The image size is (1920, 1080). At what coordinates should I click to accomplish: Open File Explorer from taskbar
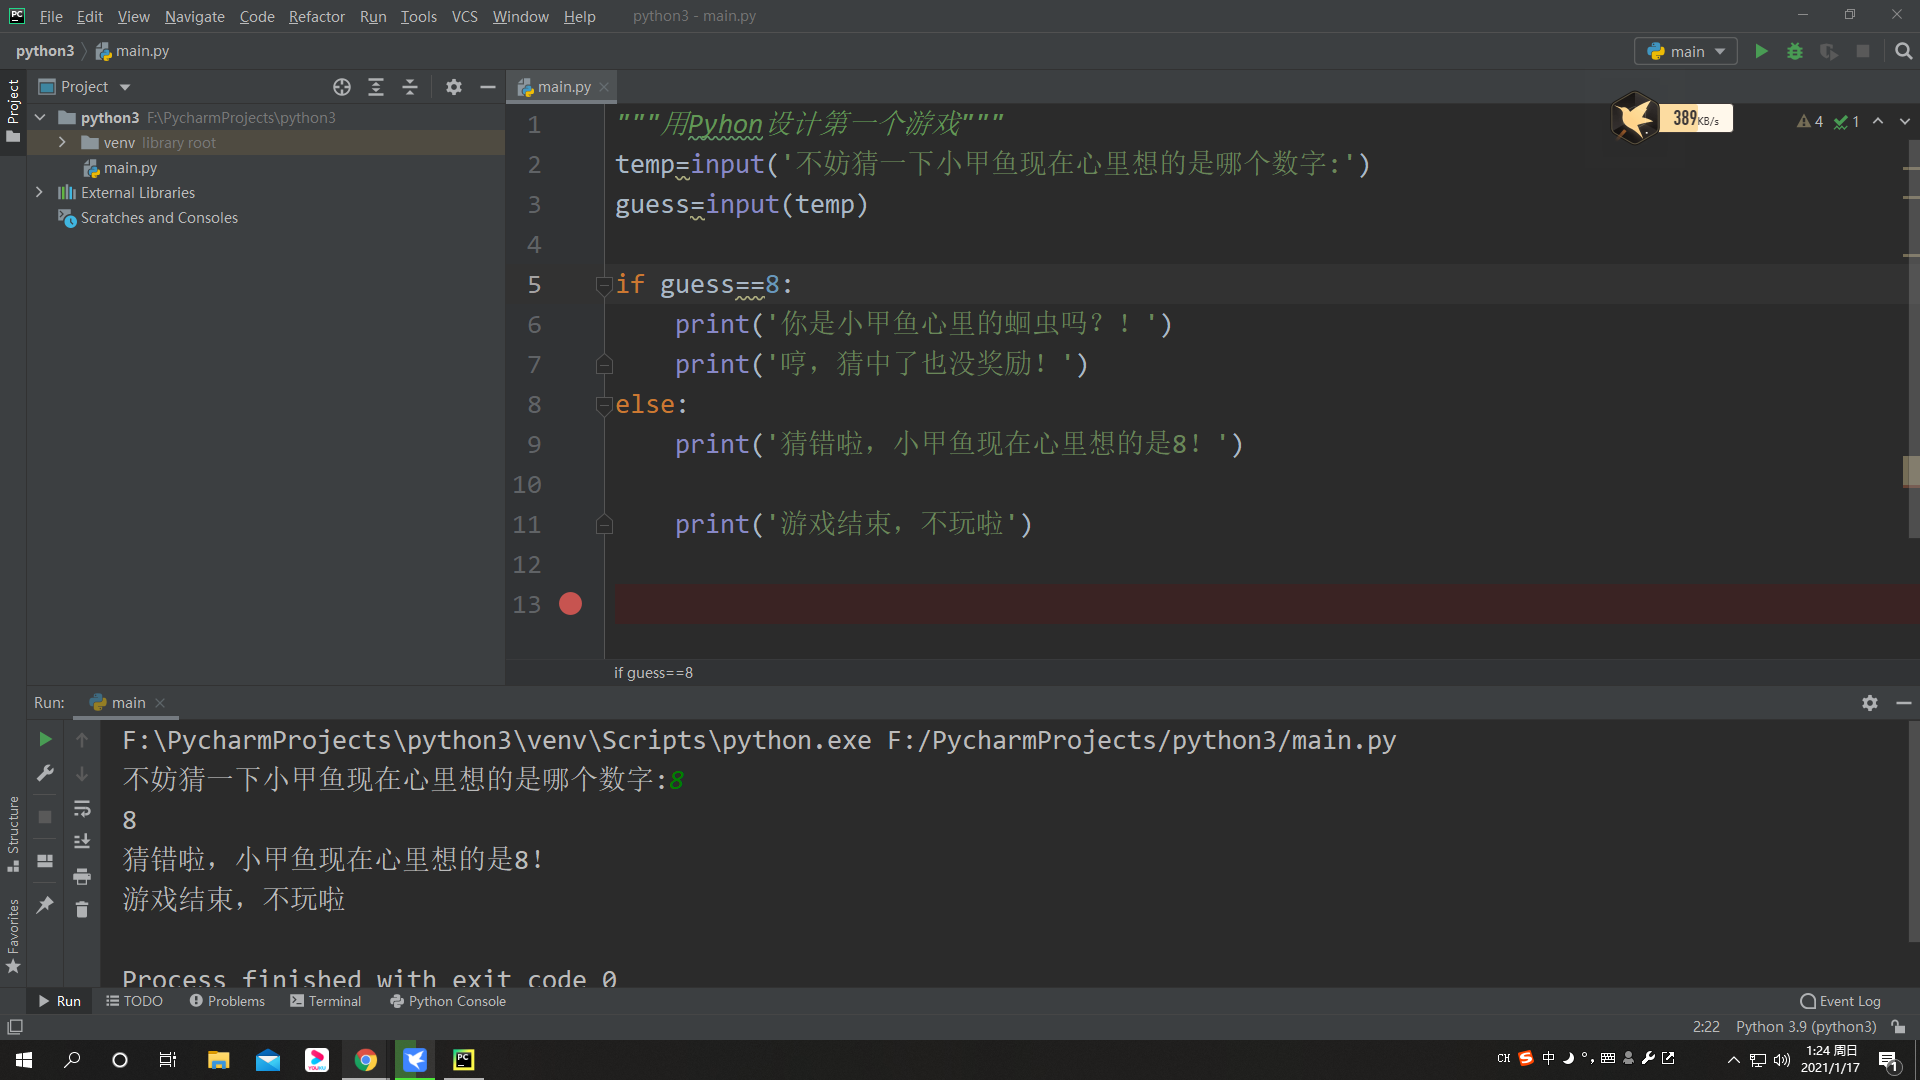[x=218, y=1060]
